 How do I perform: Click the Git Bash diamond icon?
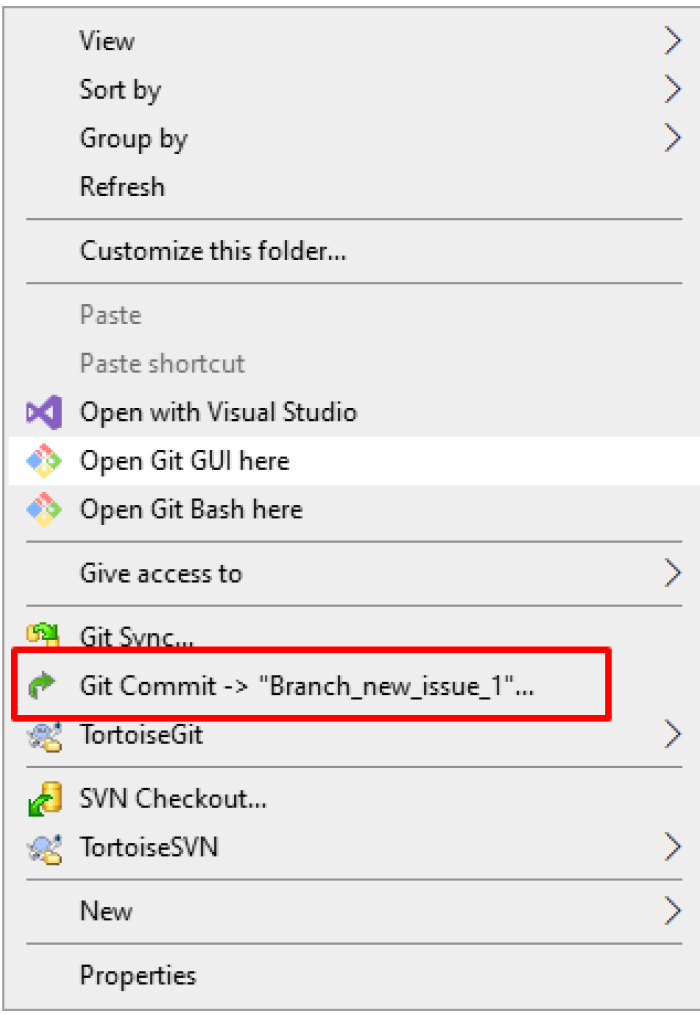pyautogui.click(x=44, y=509)
